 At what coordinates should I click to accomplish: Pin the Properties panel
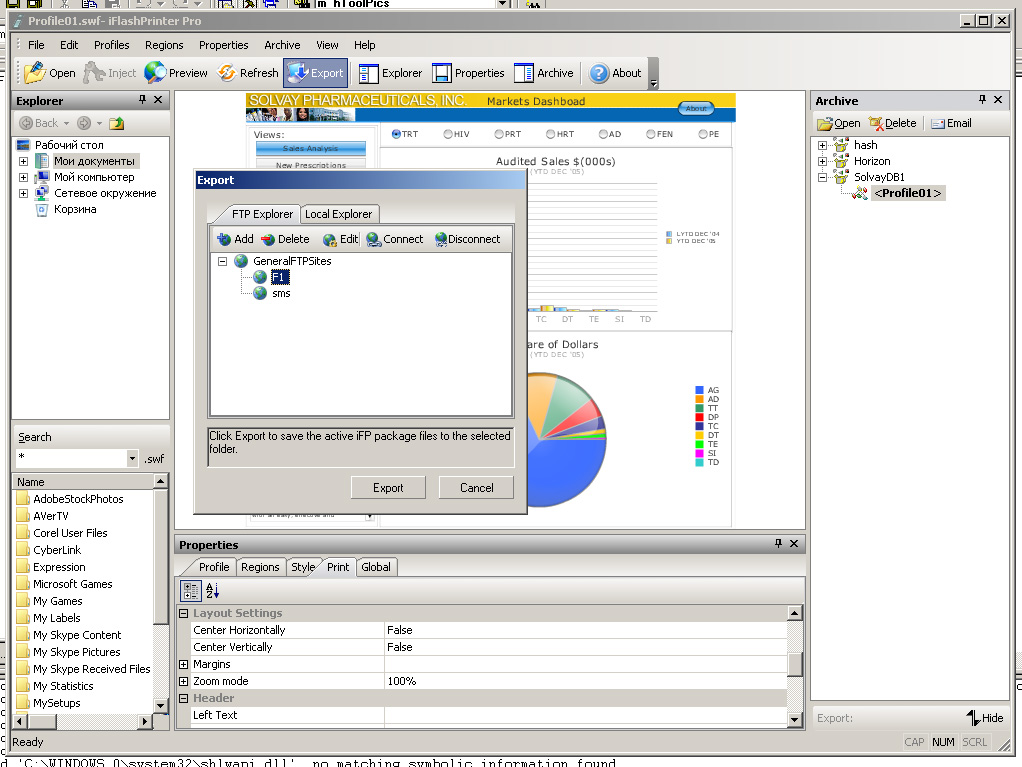click(x=778, y=543)
